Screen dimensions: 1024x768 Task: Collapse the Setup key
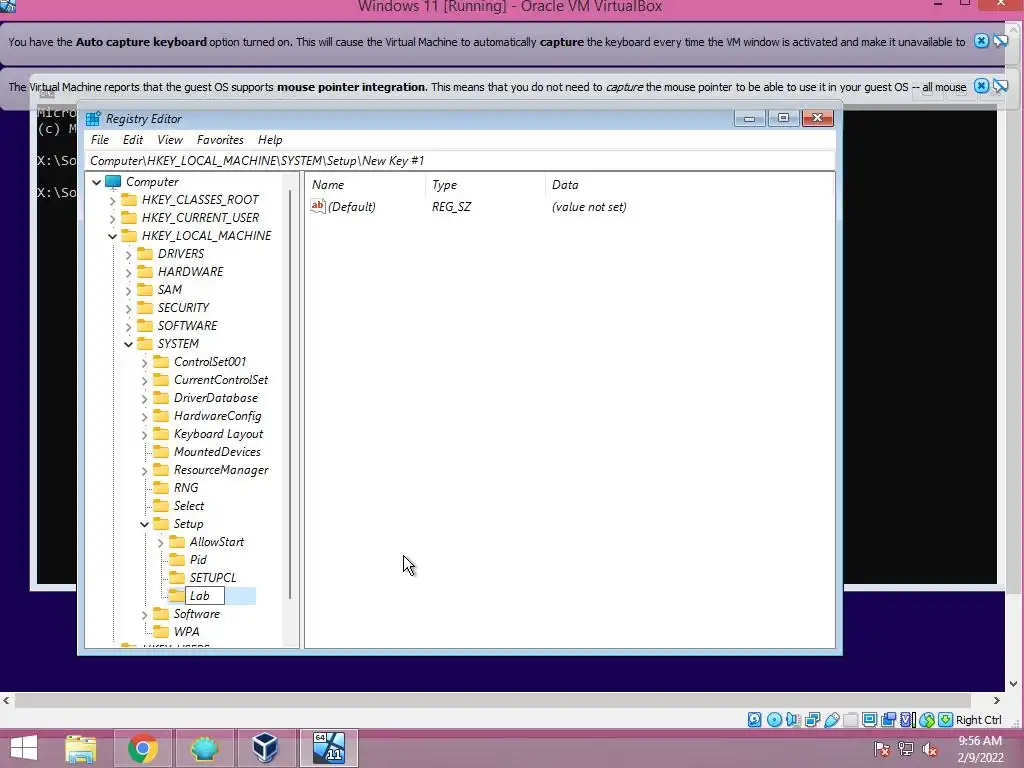click(144, 524)
